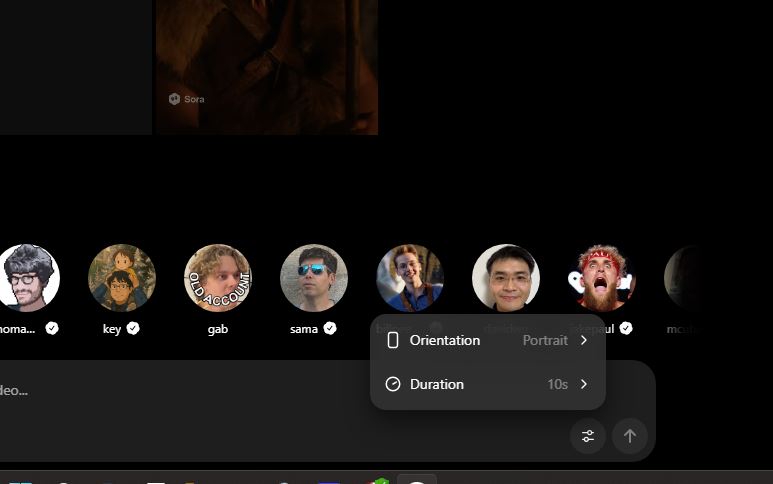The width and height of the screenshot is (773, 484).
Task: Select the gab OLD ACCOUNT avatar
Action: (217, 278)
